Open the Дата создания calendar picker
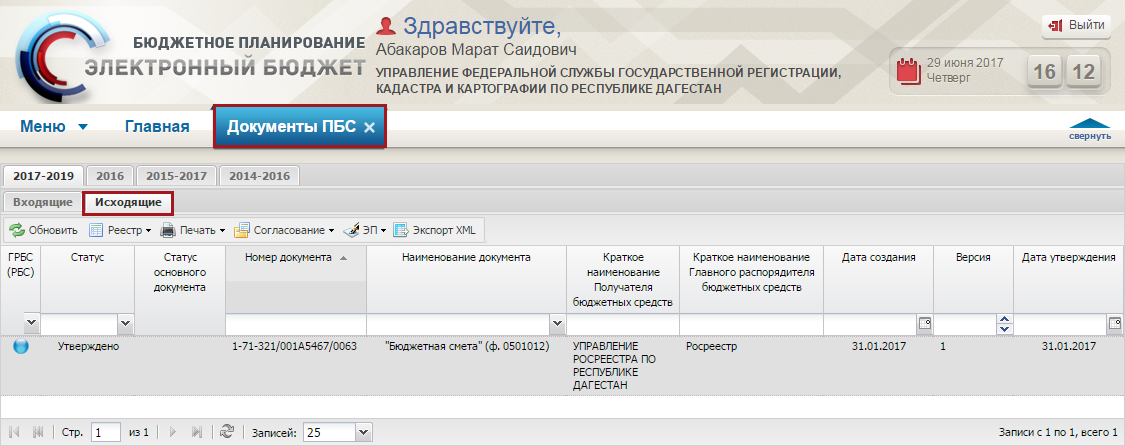1125x446 pixels. tap(924, 325)
